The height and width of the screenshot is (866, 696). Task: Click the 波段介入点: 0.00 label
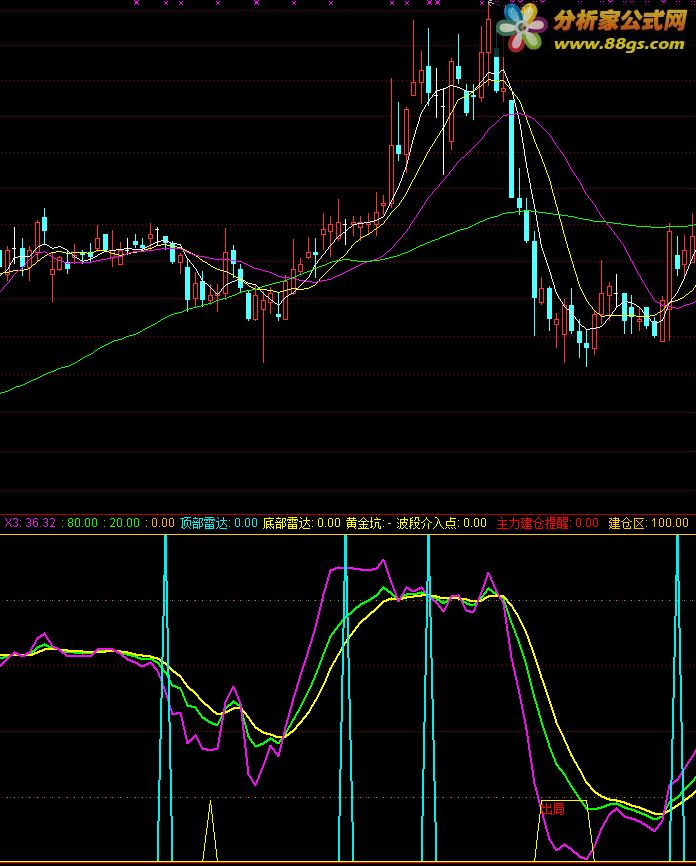(441, 522)
